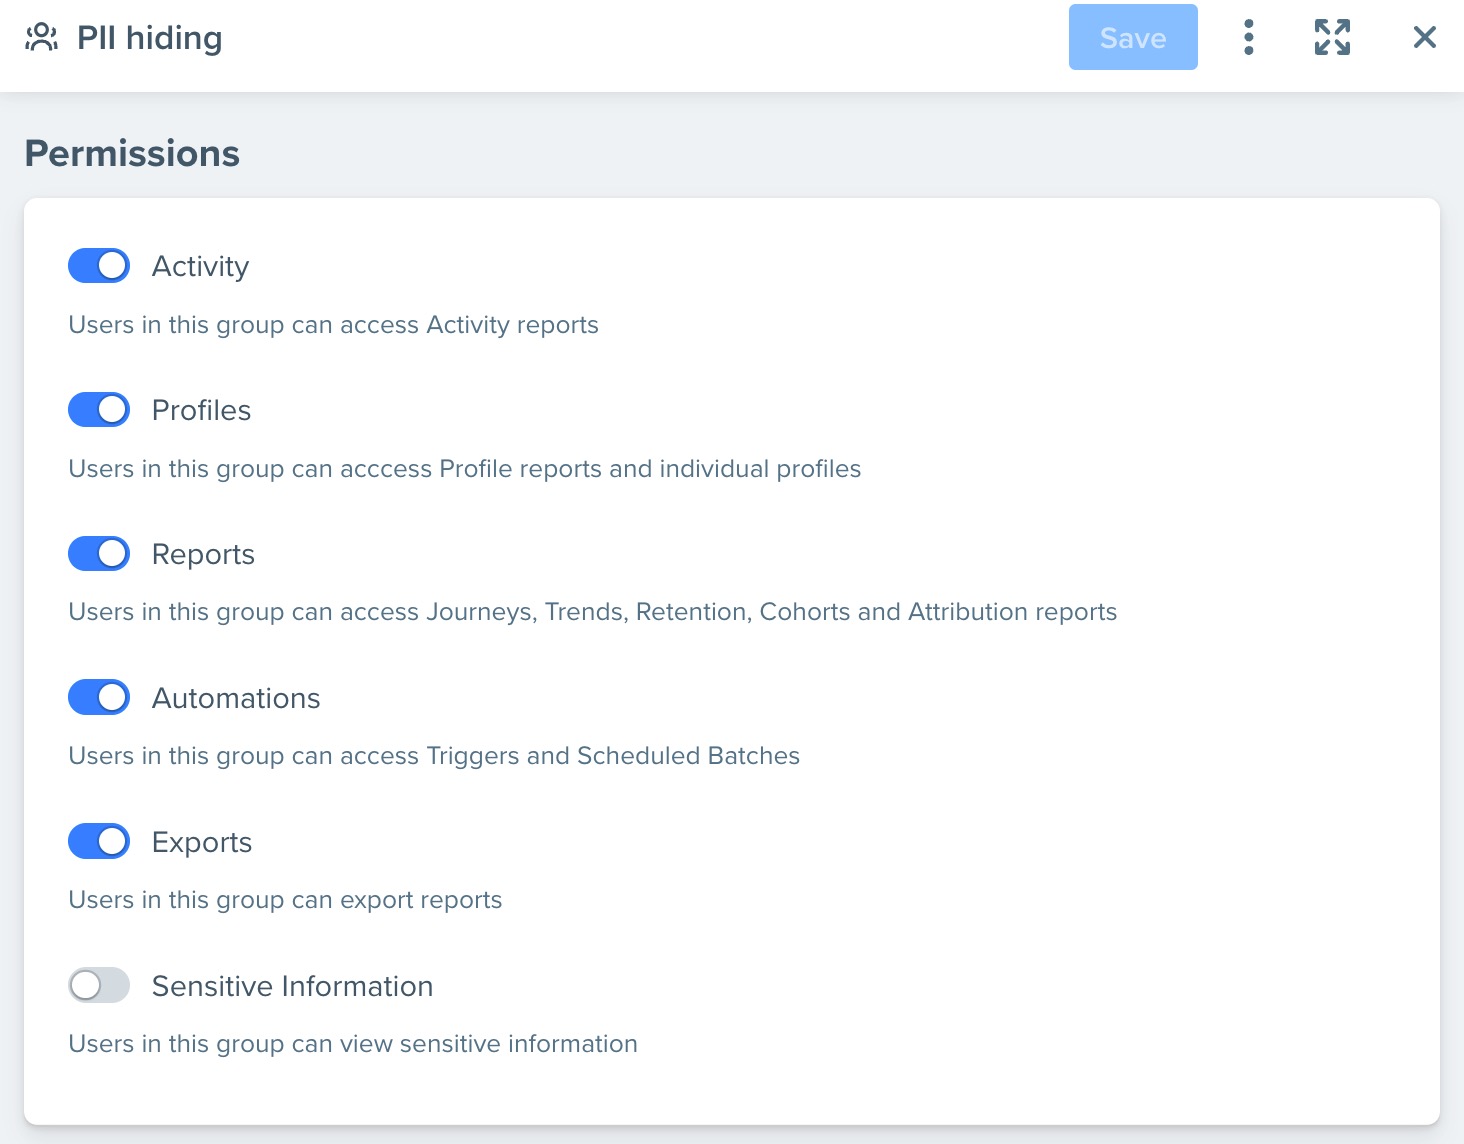Enable the Sensitive Information toggle
This screenshot has height=1144, width=1464.
tap(99, 986)
